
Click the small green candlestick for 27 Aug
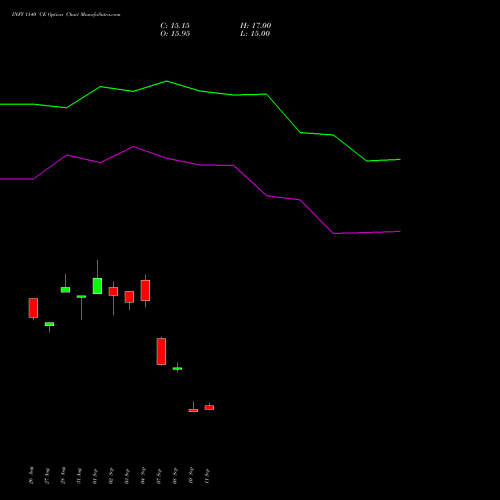[49, 324]
